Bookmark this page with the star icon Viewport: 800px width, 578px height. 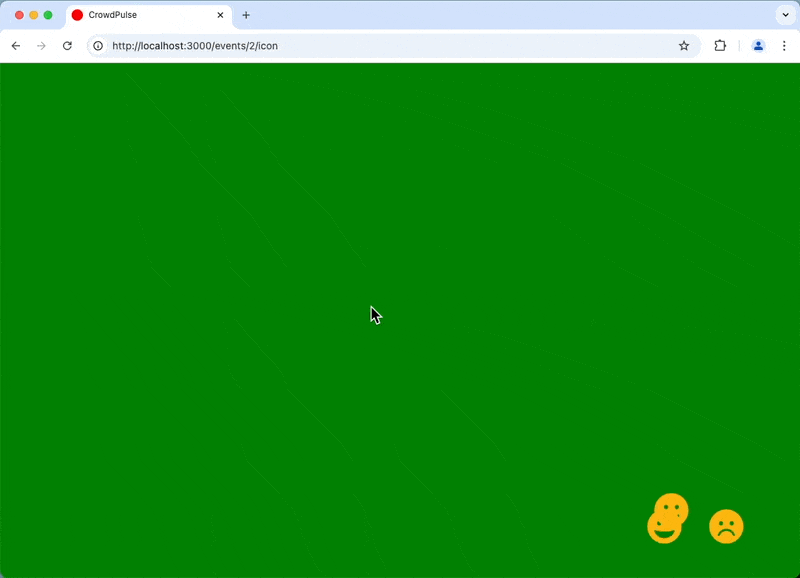point(684,46)
